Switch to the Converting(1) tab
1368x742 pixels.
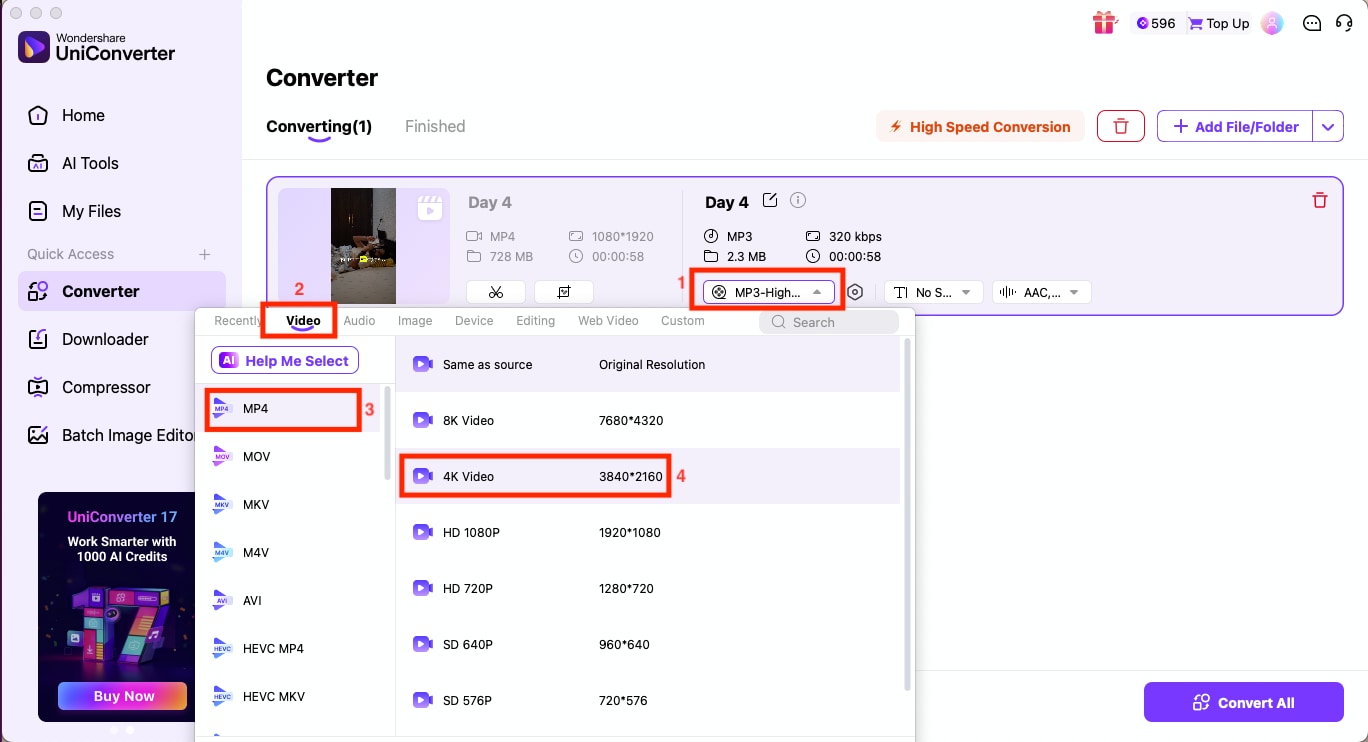point(319,126)
